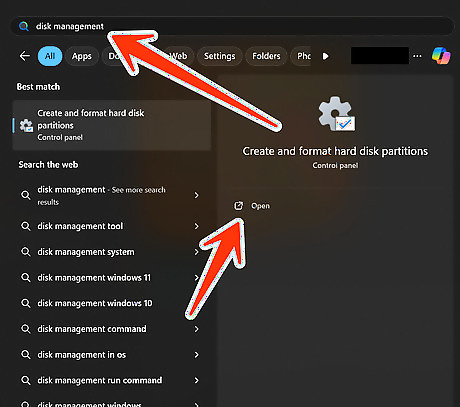Click the Open action link

(260, 206)
